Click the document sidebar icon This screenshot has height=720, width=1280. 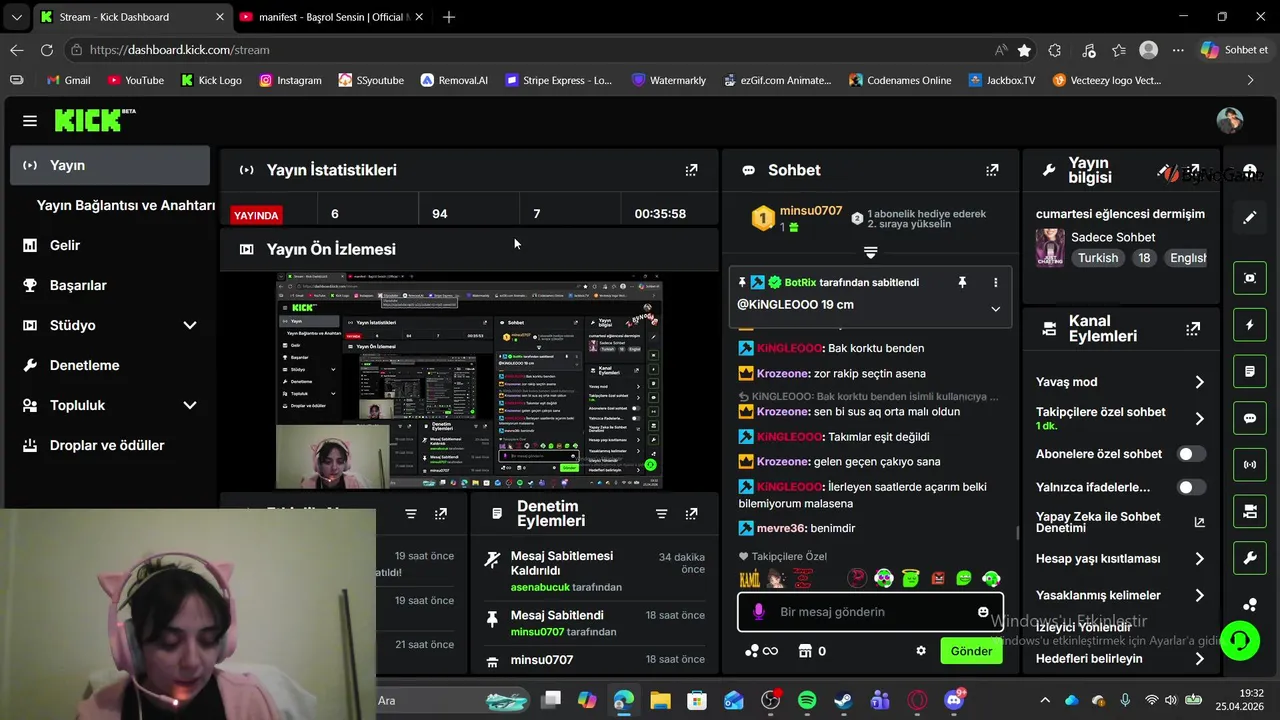[x=1250, y=371]
